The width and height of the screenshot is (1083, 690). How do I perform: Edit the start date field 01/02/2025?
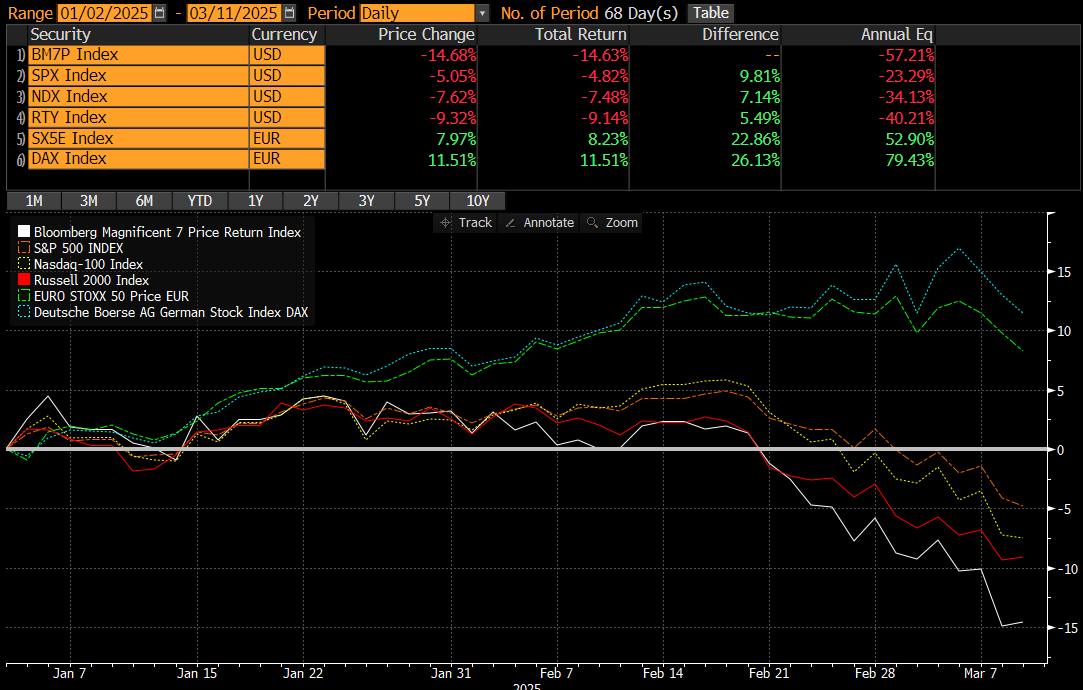pos(104,13)
